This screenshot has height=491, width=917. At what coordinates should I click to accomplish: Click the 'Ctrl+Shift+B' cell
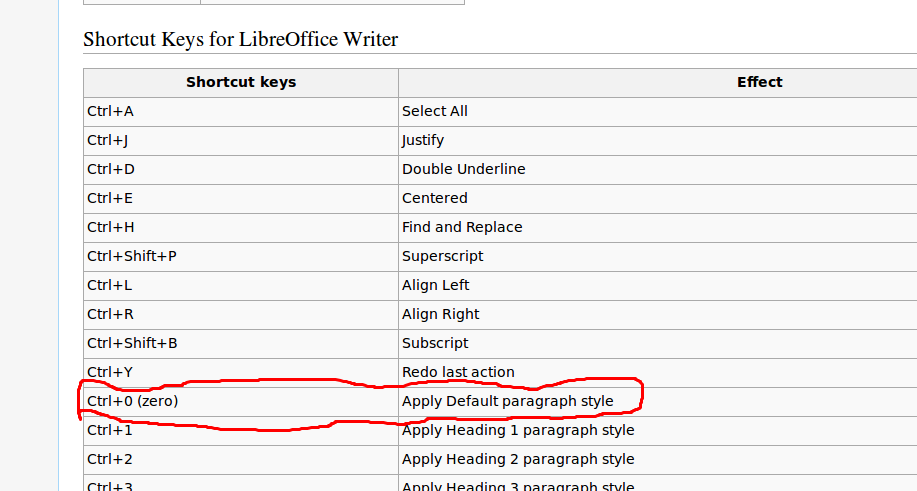241,344
